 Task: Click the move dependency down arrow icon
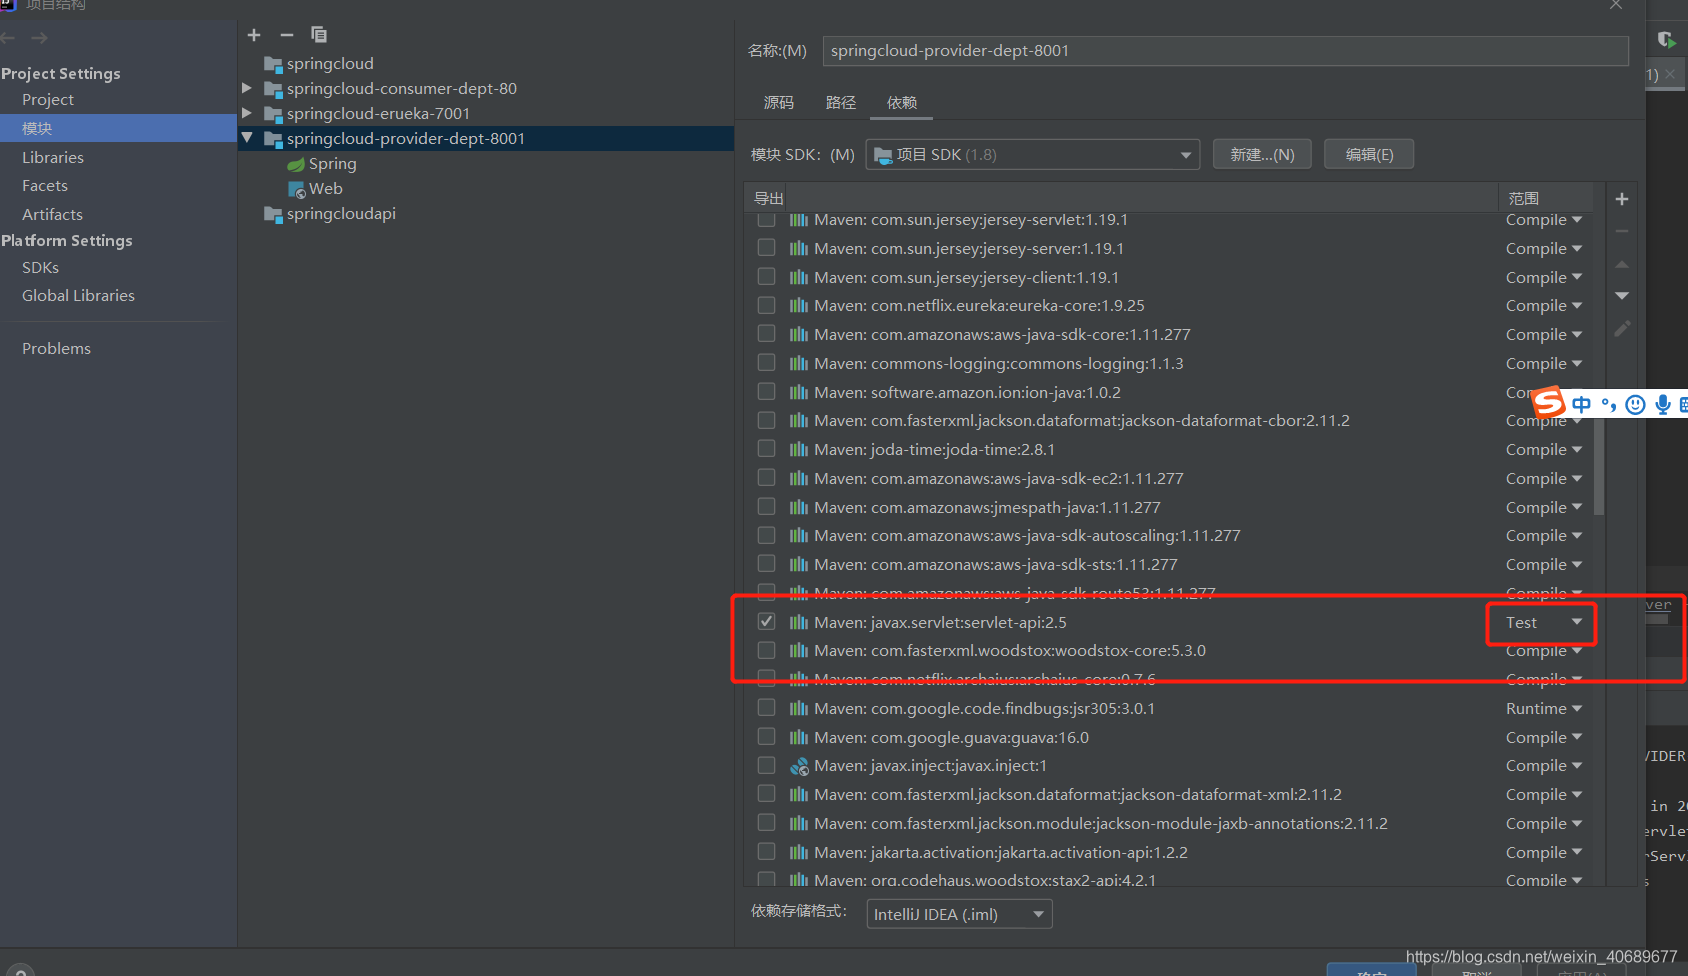1622,295
